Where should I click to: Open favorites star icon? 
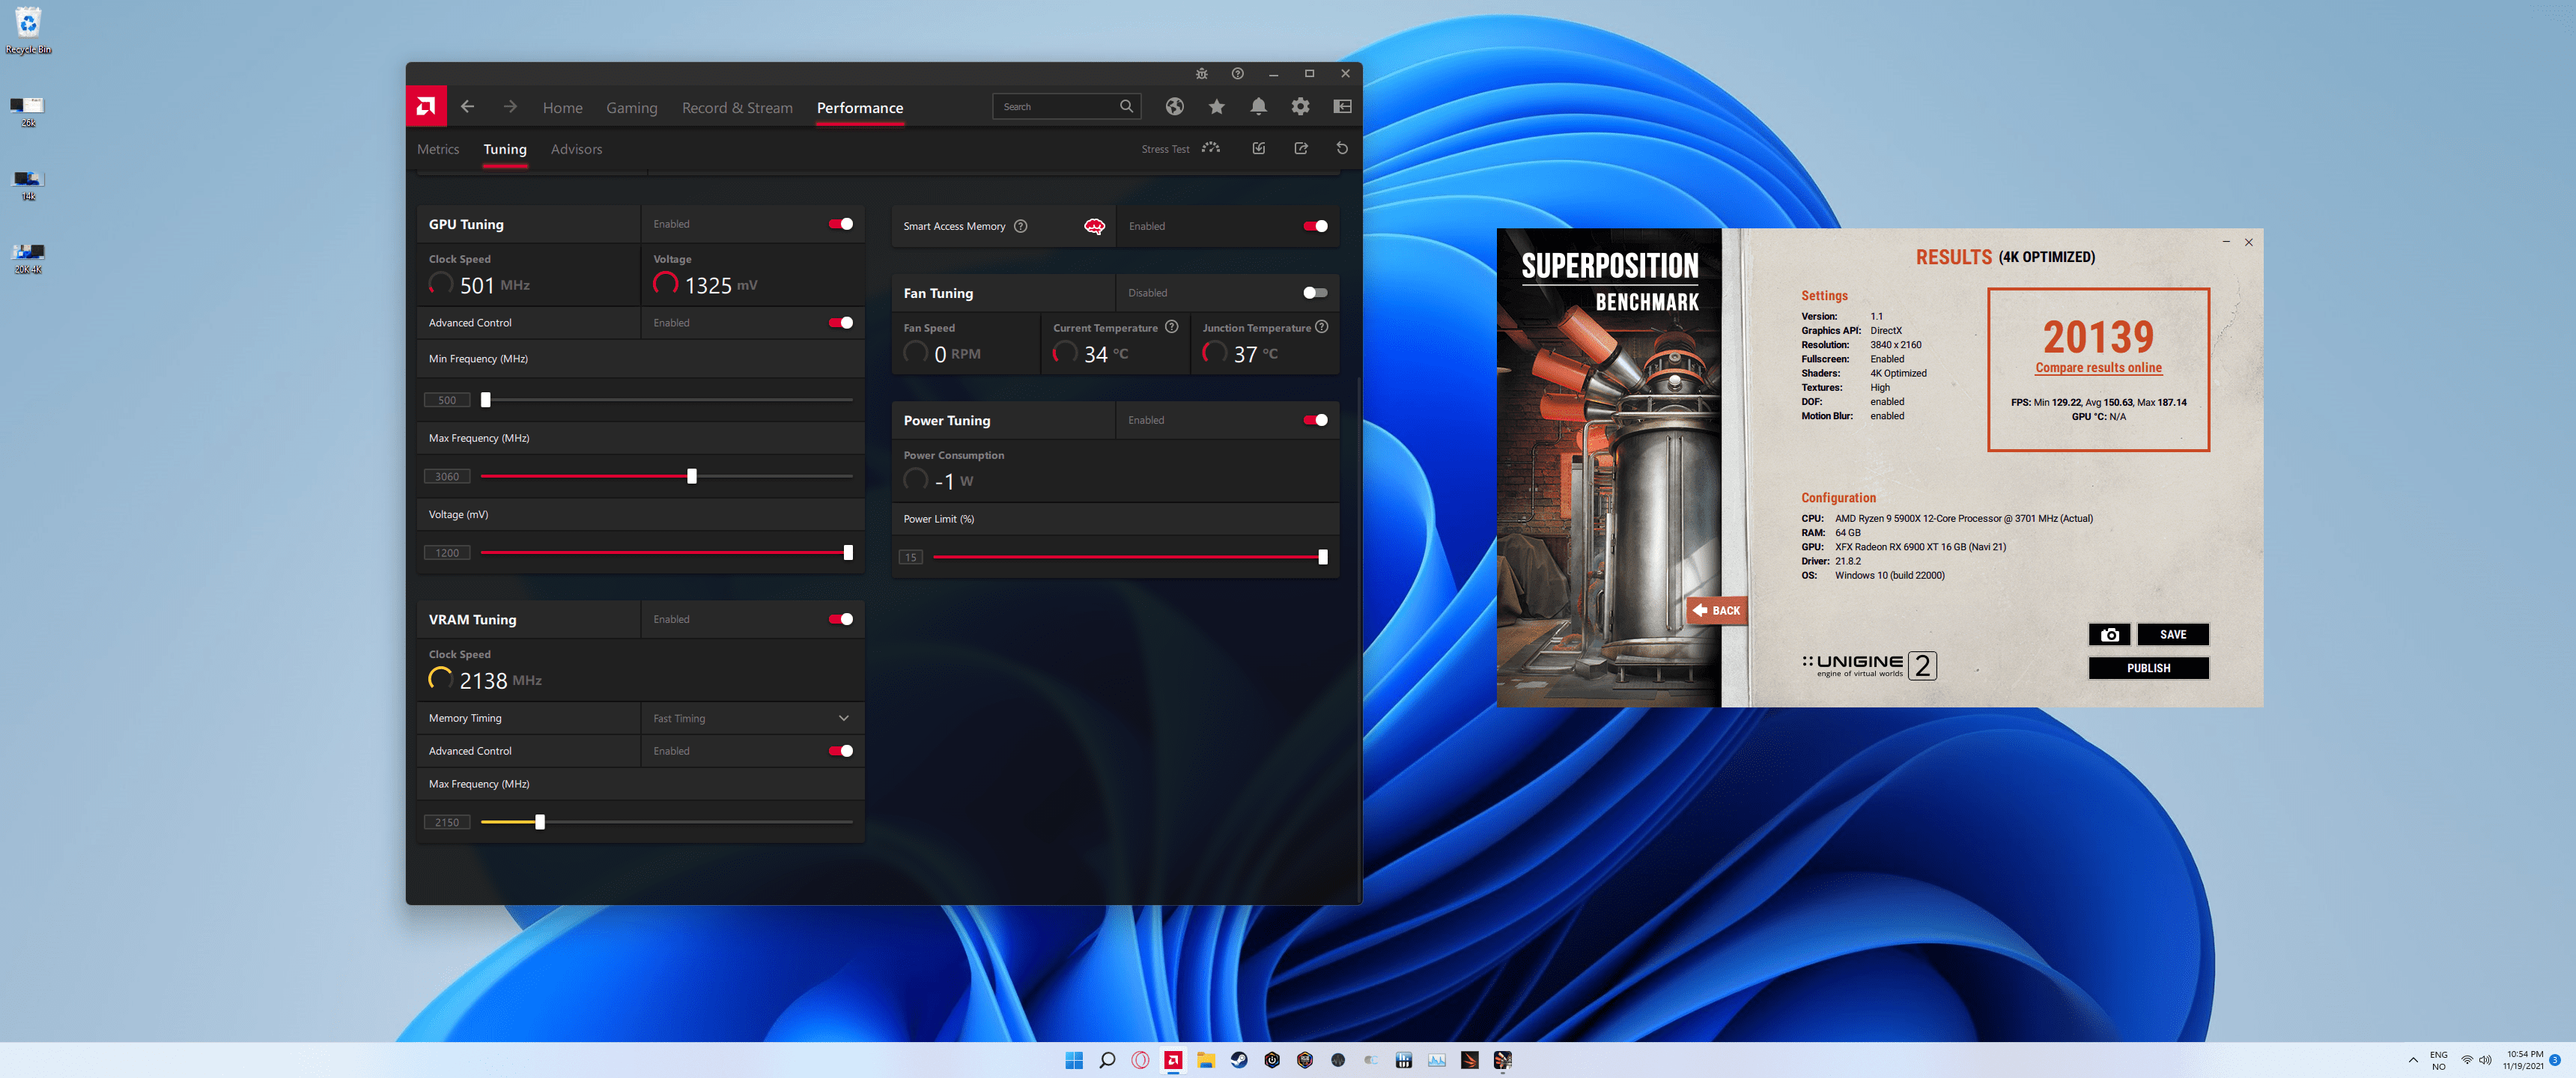1216,107
